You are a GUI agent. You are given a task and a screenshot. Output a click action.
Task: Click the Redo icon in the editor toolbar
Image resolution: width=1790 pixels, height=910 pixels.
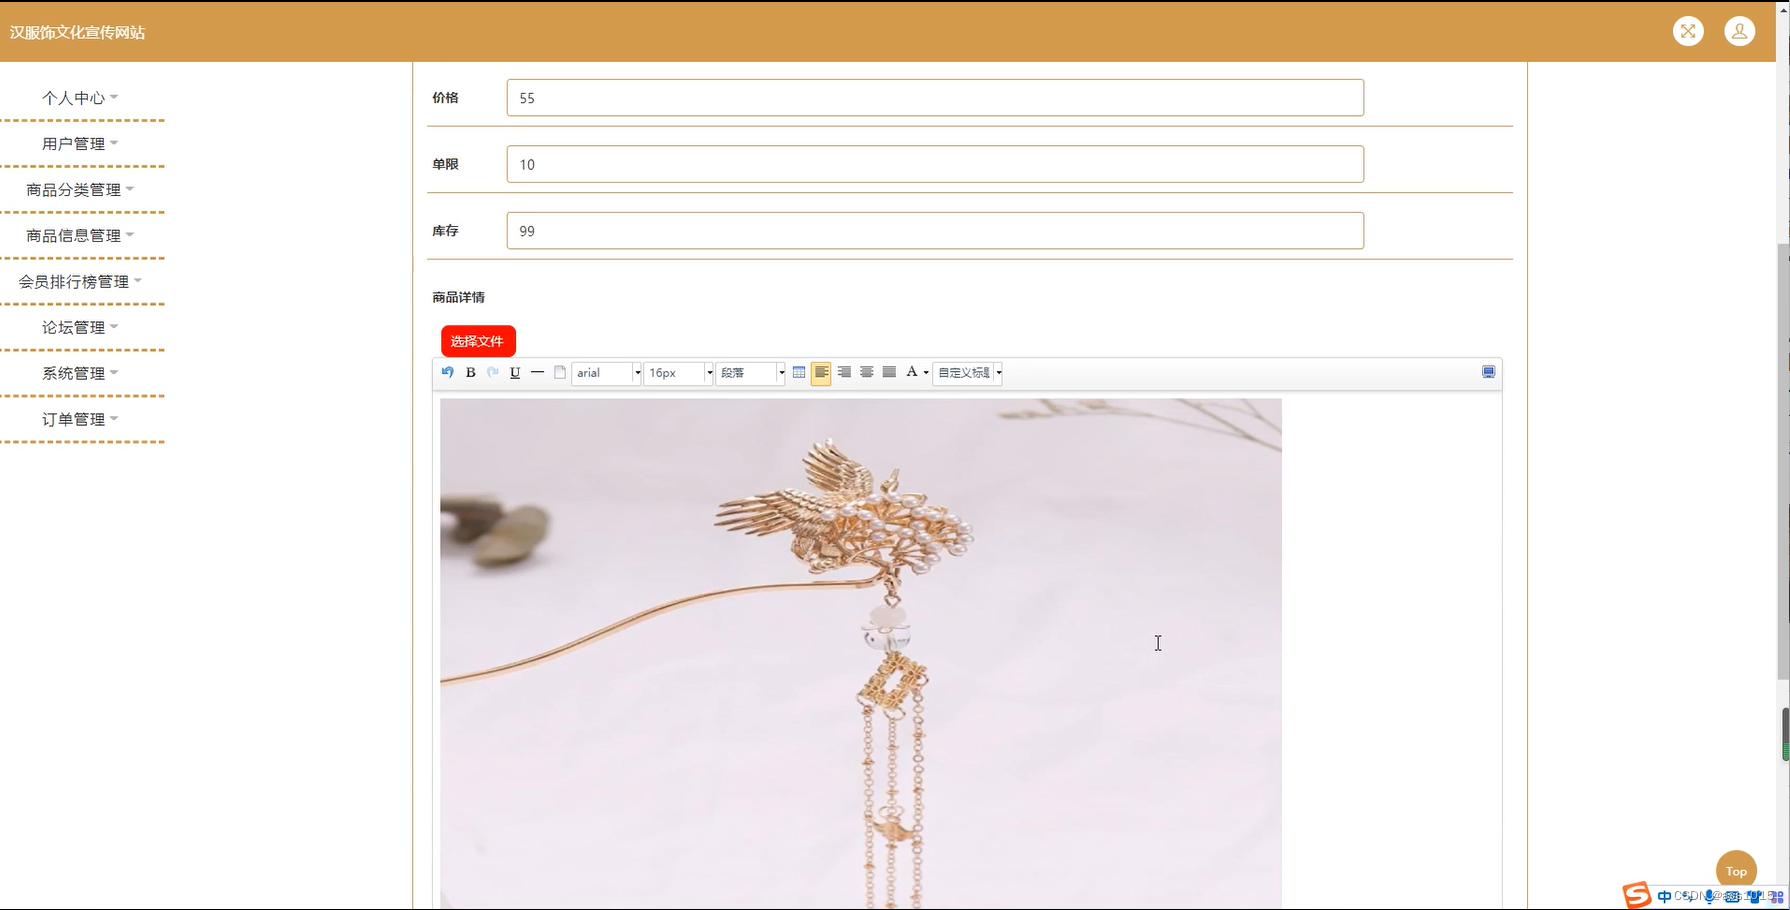coord(492,372)
